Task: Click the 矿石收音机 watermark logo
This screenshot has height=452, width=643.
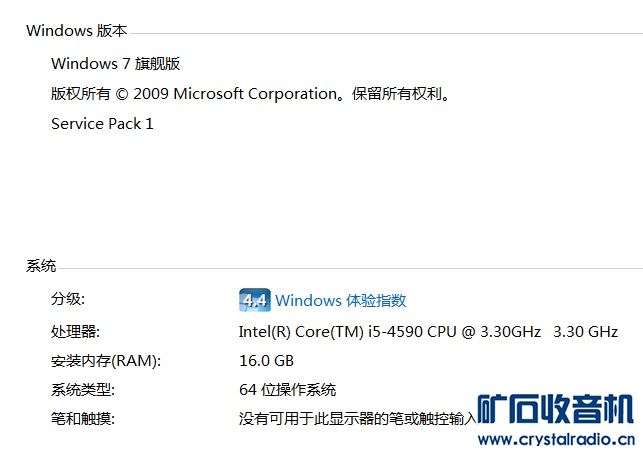Action: 554,410
